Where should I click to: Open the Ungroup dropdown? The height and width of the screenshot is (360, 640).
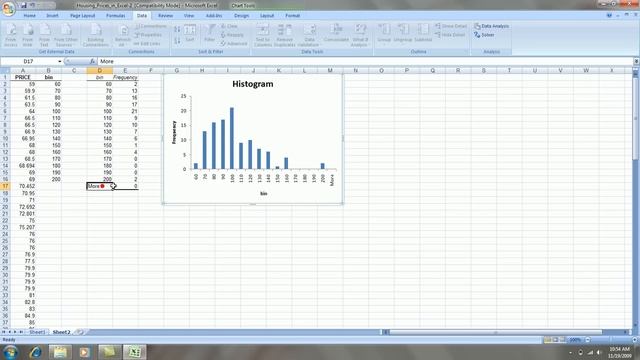[x=403, y=34]
